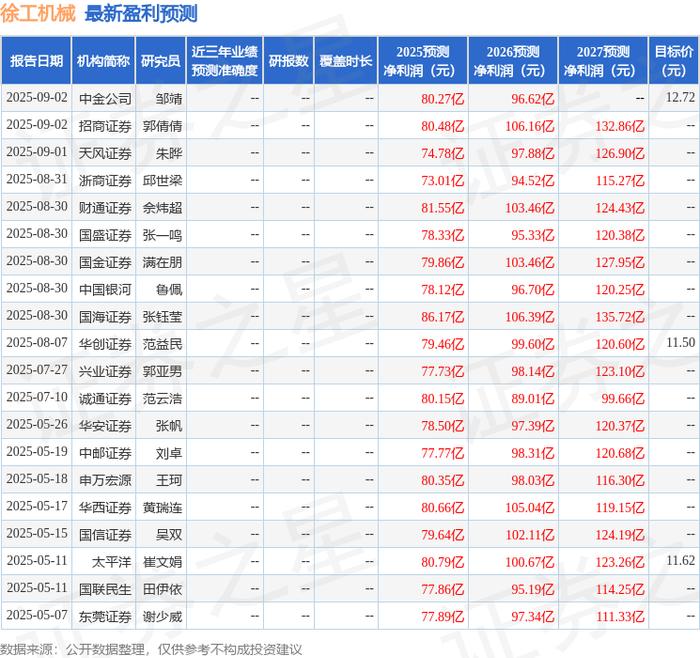Select 国金证券 institution cell
Screen dimensions: 700x658
pyautogui.click(x=105, y=262)
